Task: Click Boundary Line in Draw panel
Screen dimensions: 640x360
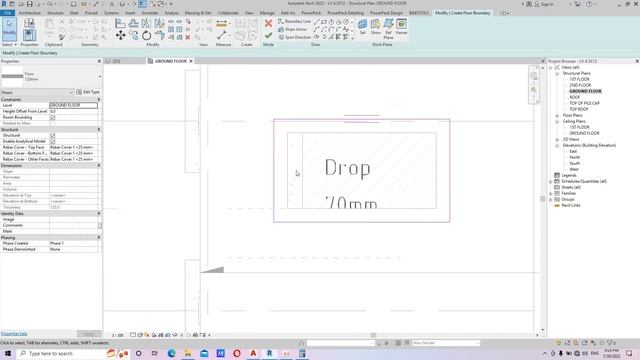Action: click(x=294, y=21)
